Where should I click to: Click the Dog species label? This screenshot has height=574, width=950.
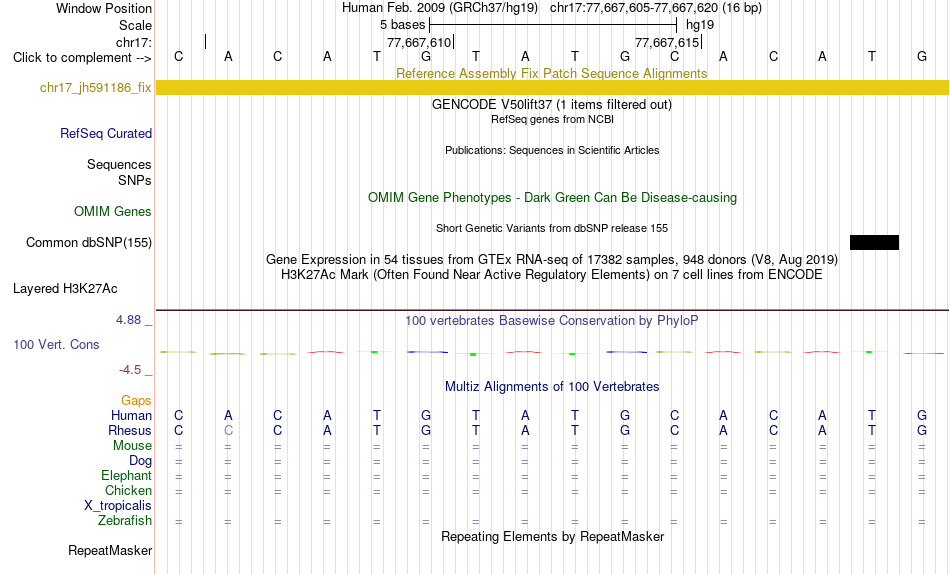(140, 461)
